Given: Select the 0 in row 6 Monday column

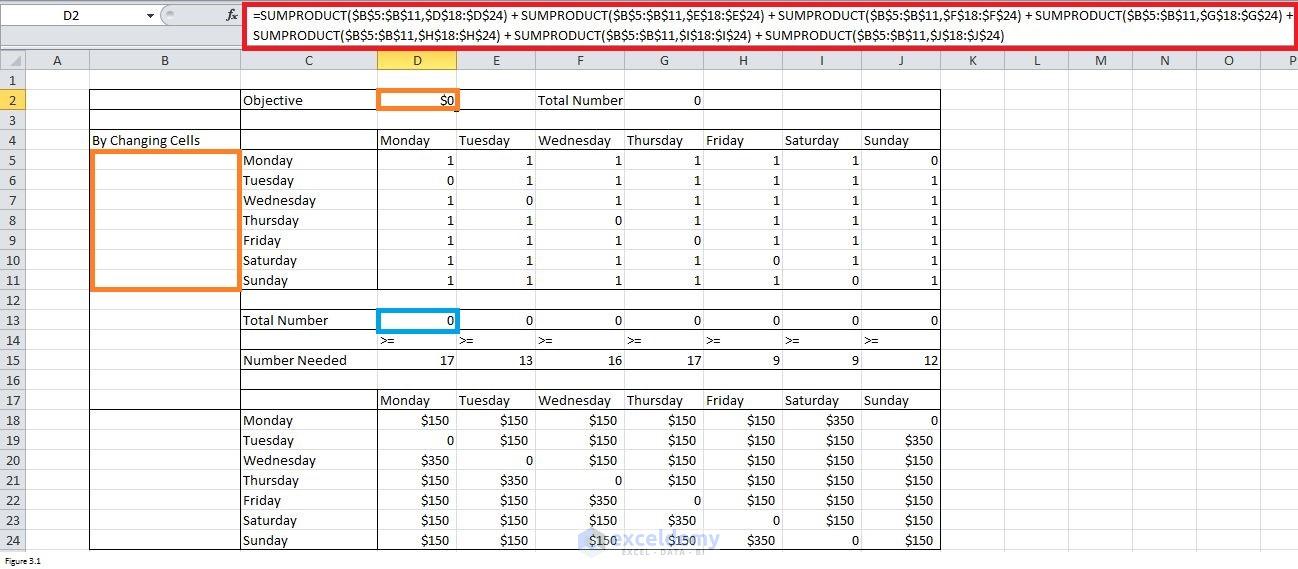Looking at the screenshot, I should [x=417, y=180].
